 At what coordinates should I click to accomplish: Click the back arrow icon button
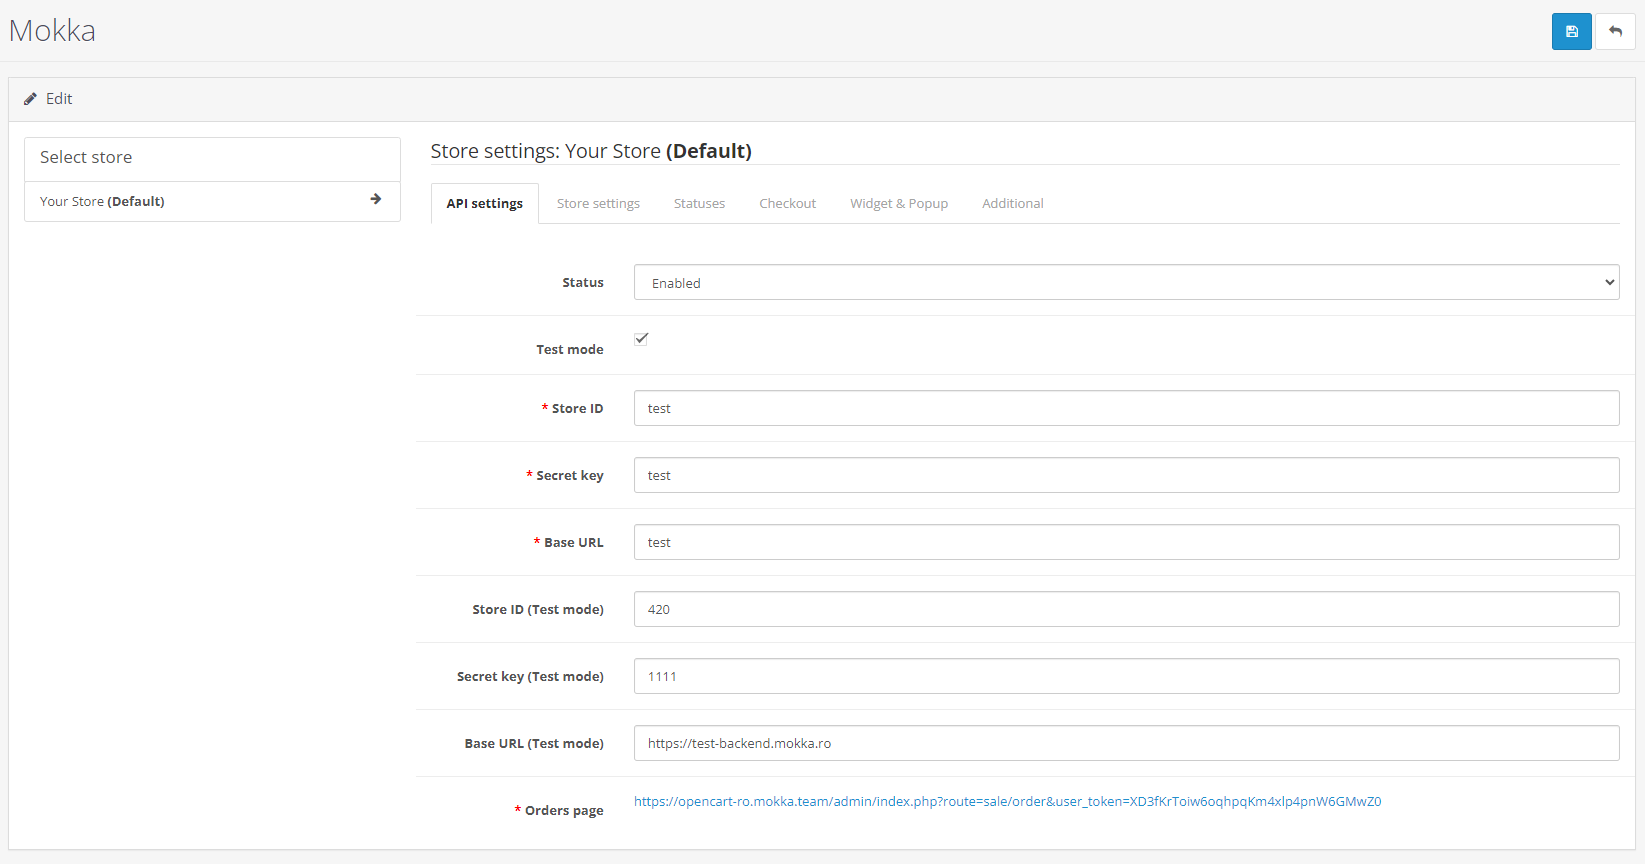coord(1615,31)
